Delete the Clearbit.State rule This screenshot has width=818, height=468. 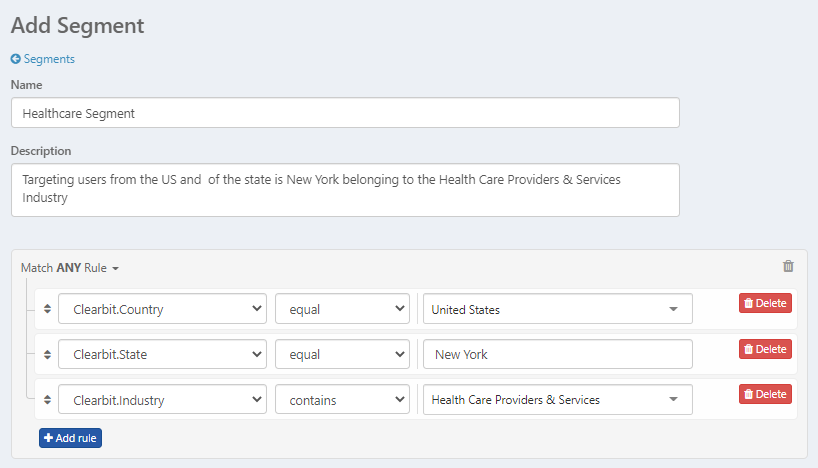[765, 349]
